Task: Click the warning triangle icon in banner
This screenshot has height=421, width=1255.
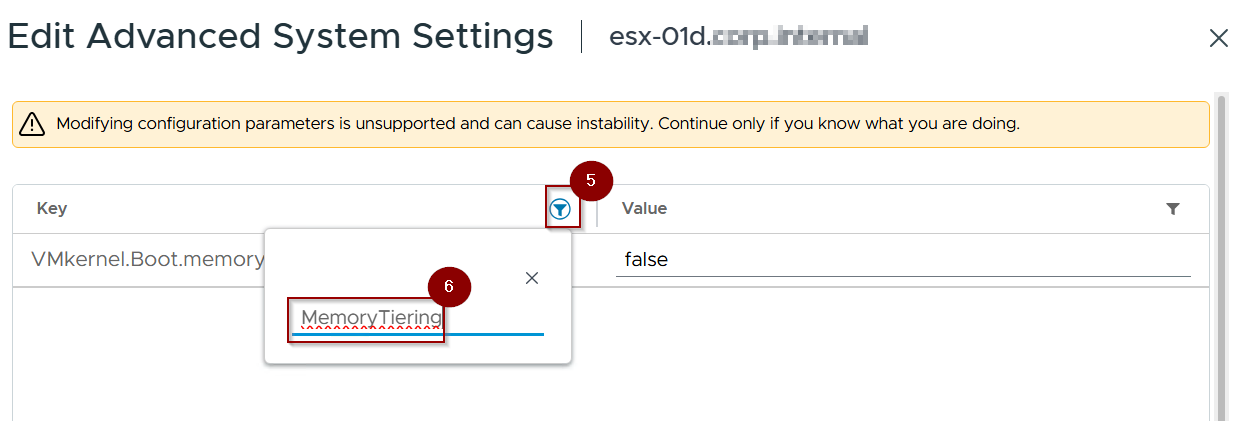Action: [33, 124]
